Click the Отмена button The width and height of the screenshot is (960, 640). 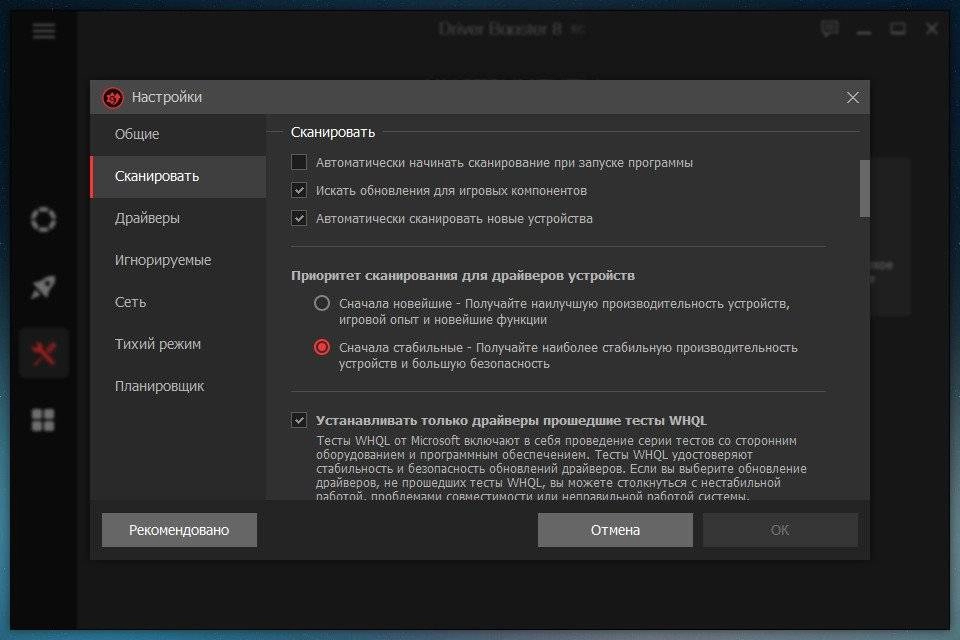[x=615, y=530]
